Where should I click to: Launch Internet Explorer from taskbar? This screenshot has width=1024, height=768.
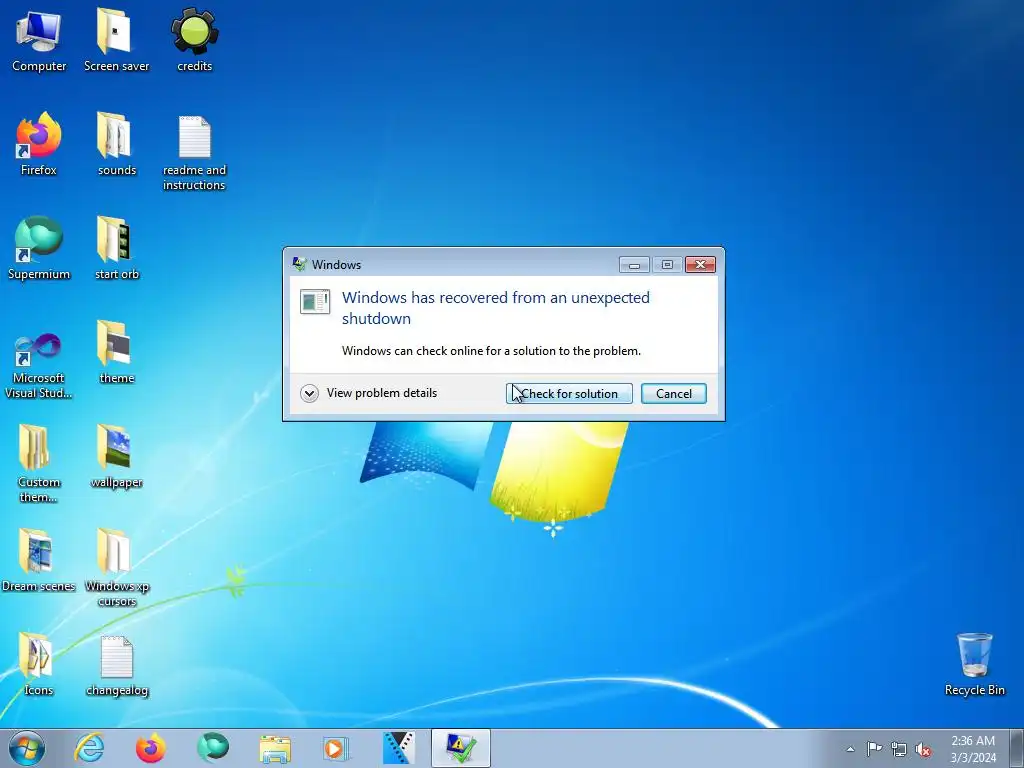pyautogui.click(x=89, y=748)
